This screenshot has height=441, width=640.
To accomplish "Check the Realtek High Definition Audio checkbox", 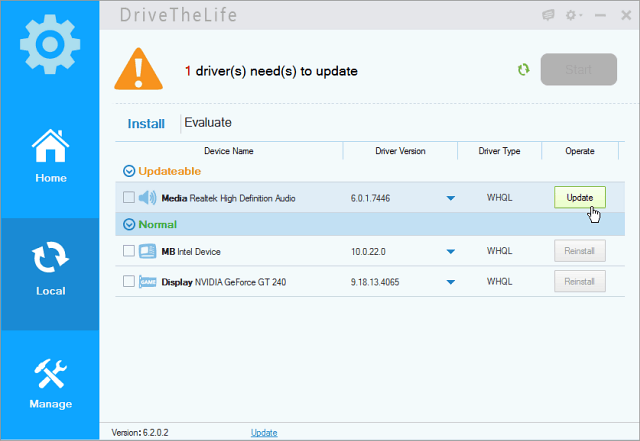I will (129, 198).
